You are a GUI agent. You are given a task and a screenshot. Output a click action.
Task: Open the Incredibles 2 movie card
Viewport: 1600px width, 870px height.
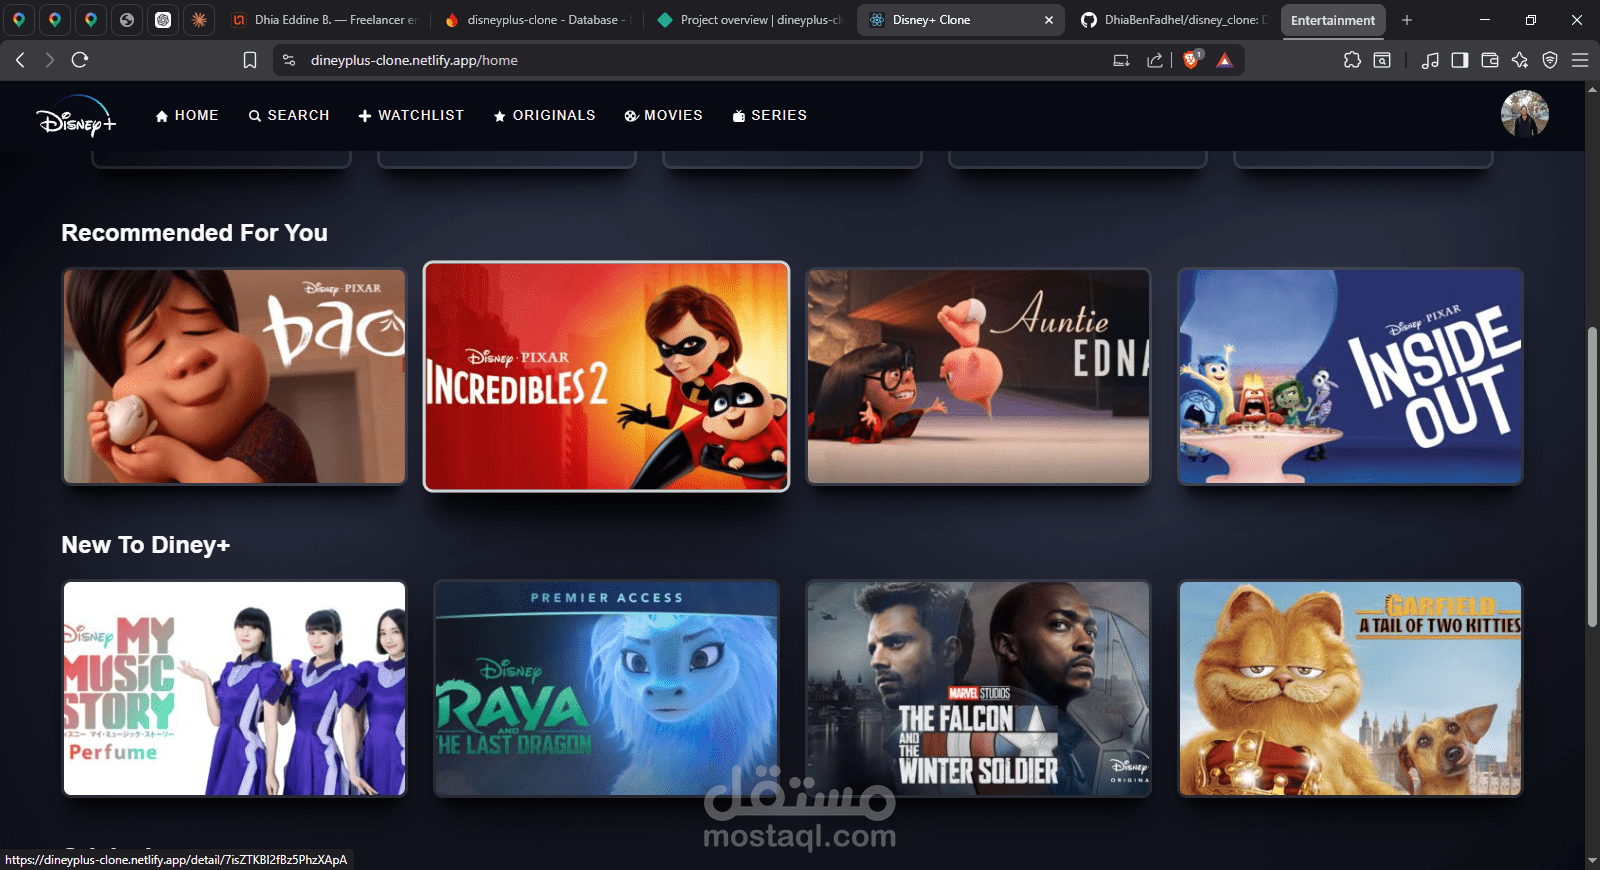606,376
